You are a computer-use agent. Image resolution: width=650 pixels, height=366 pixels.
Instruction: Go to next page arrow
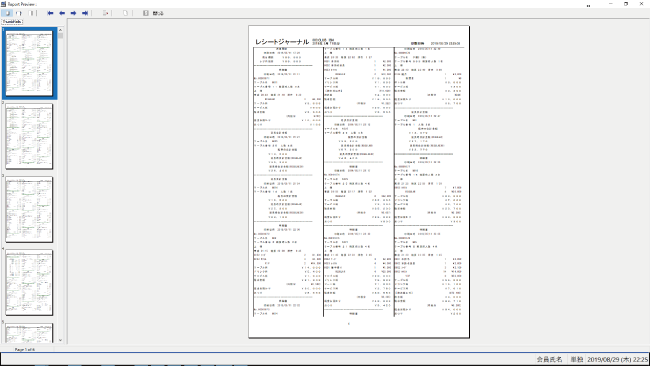tap(73, 13)
